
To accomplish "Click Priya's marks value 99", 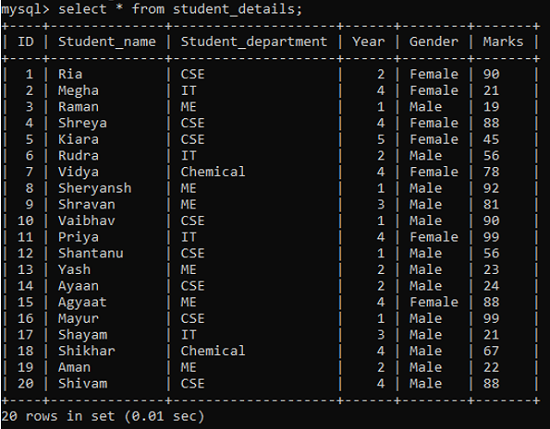I will point(491,237).
